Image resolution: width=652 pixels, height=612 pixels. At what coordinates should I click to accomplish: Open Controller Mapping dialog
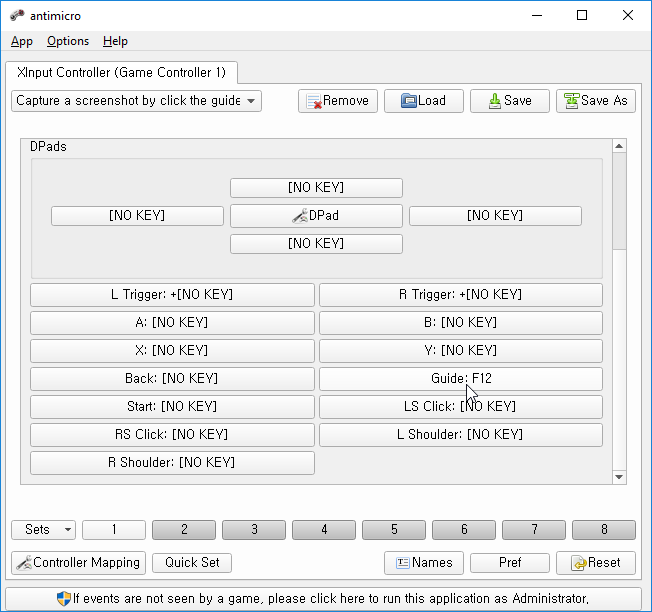79,563
